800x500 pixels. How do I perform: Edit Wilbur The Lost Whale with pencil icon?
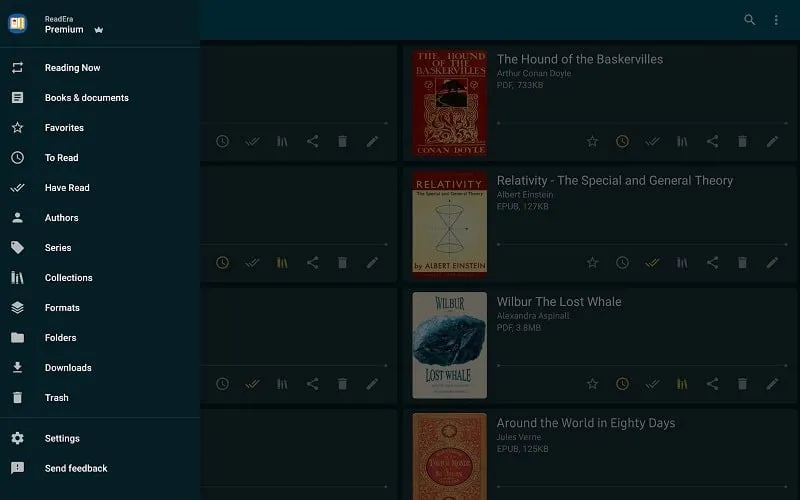(x=772, y=384)
